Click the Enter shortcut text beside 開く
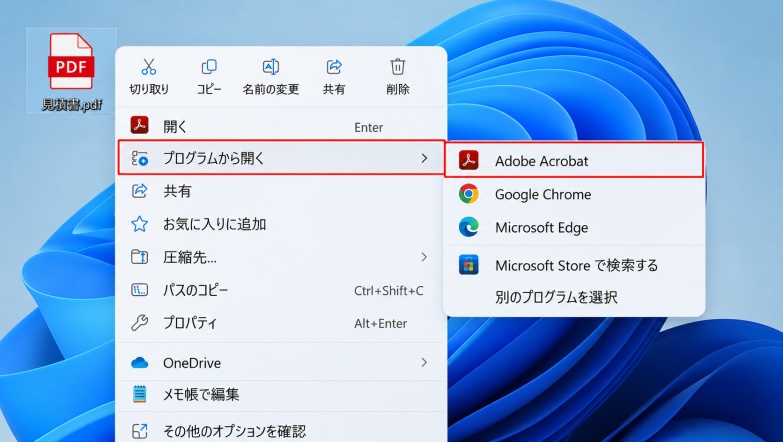The height and width of the screenshot is (442, 783). point(369,127)
